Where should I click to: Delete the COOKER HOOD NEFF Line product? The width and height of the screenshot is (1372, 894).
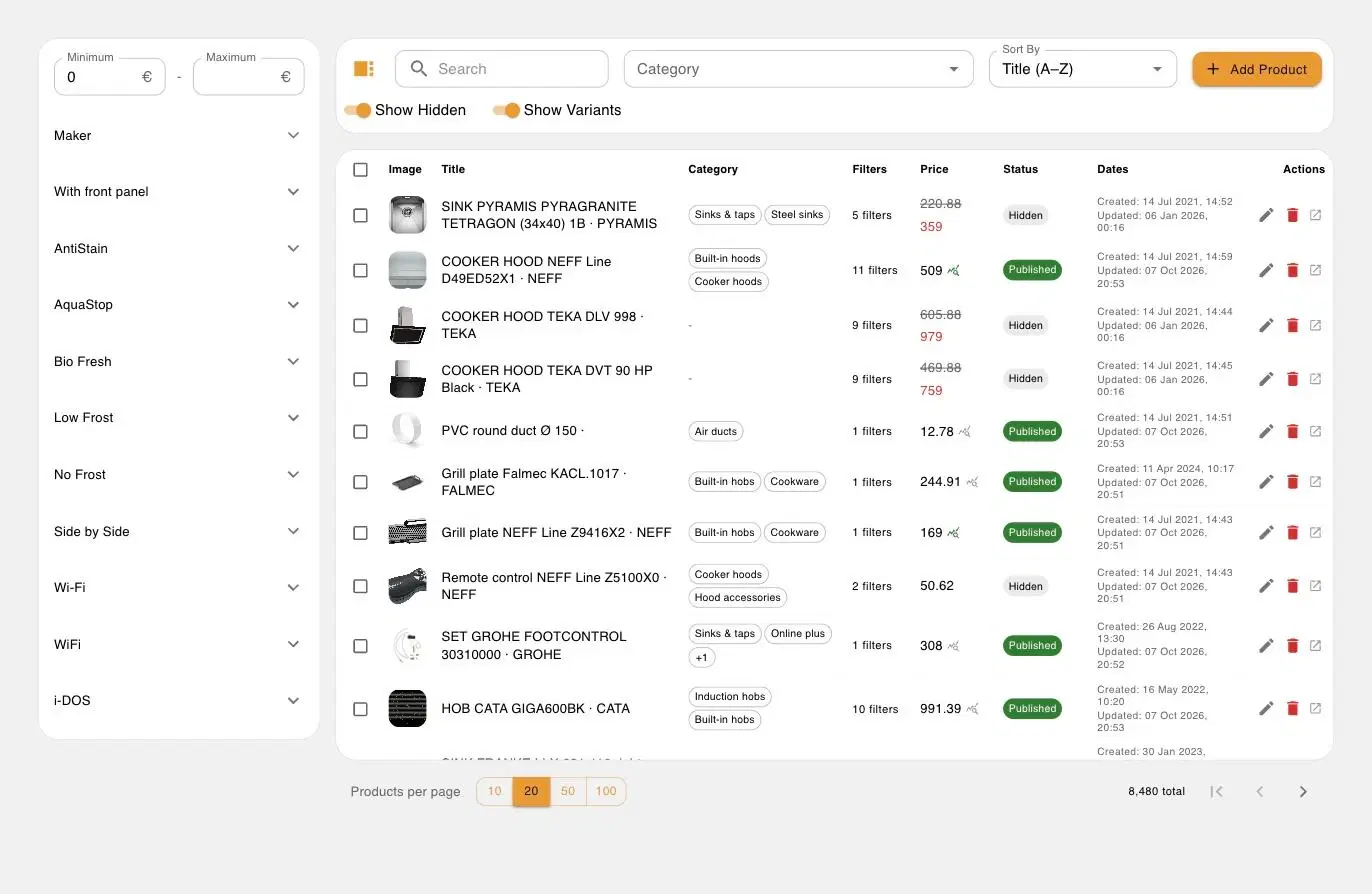click(x=1292, y=270)
